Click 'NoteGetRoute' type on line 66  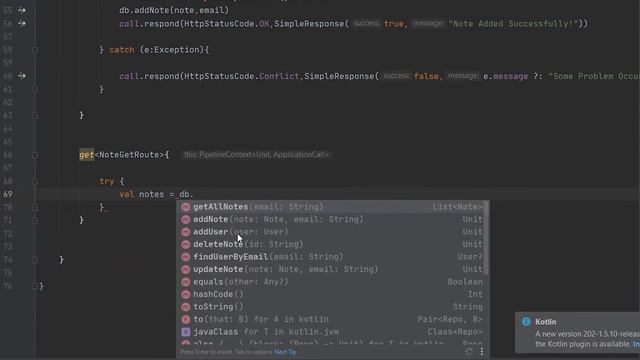(x=129, y=155)
